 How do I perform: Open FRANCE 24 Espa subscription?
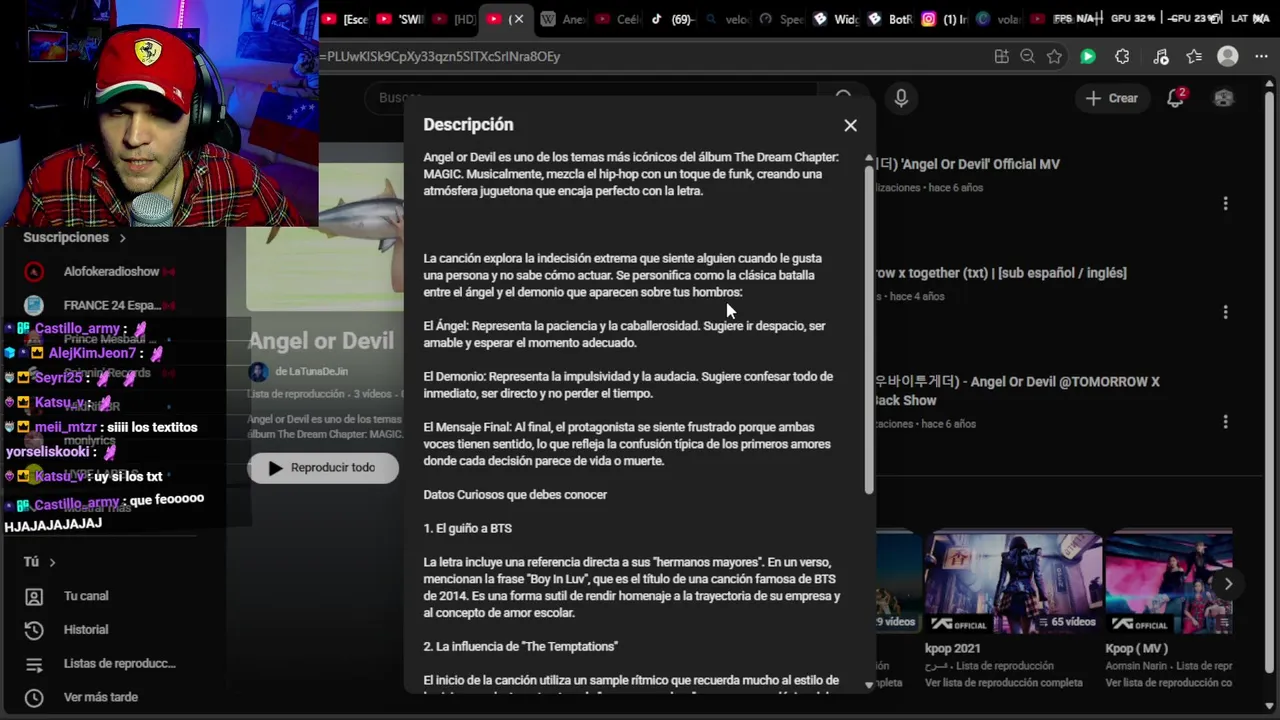(112, 305)
